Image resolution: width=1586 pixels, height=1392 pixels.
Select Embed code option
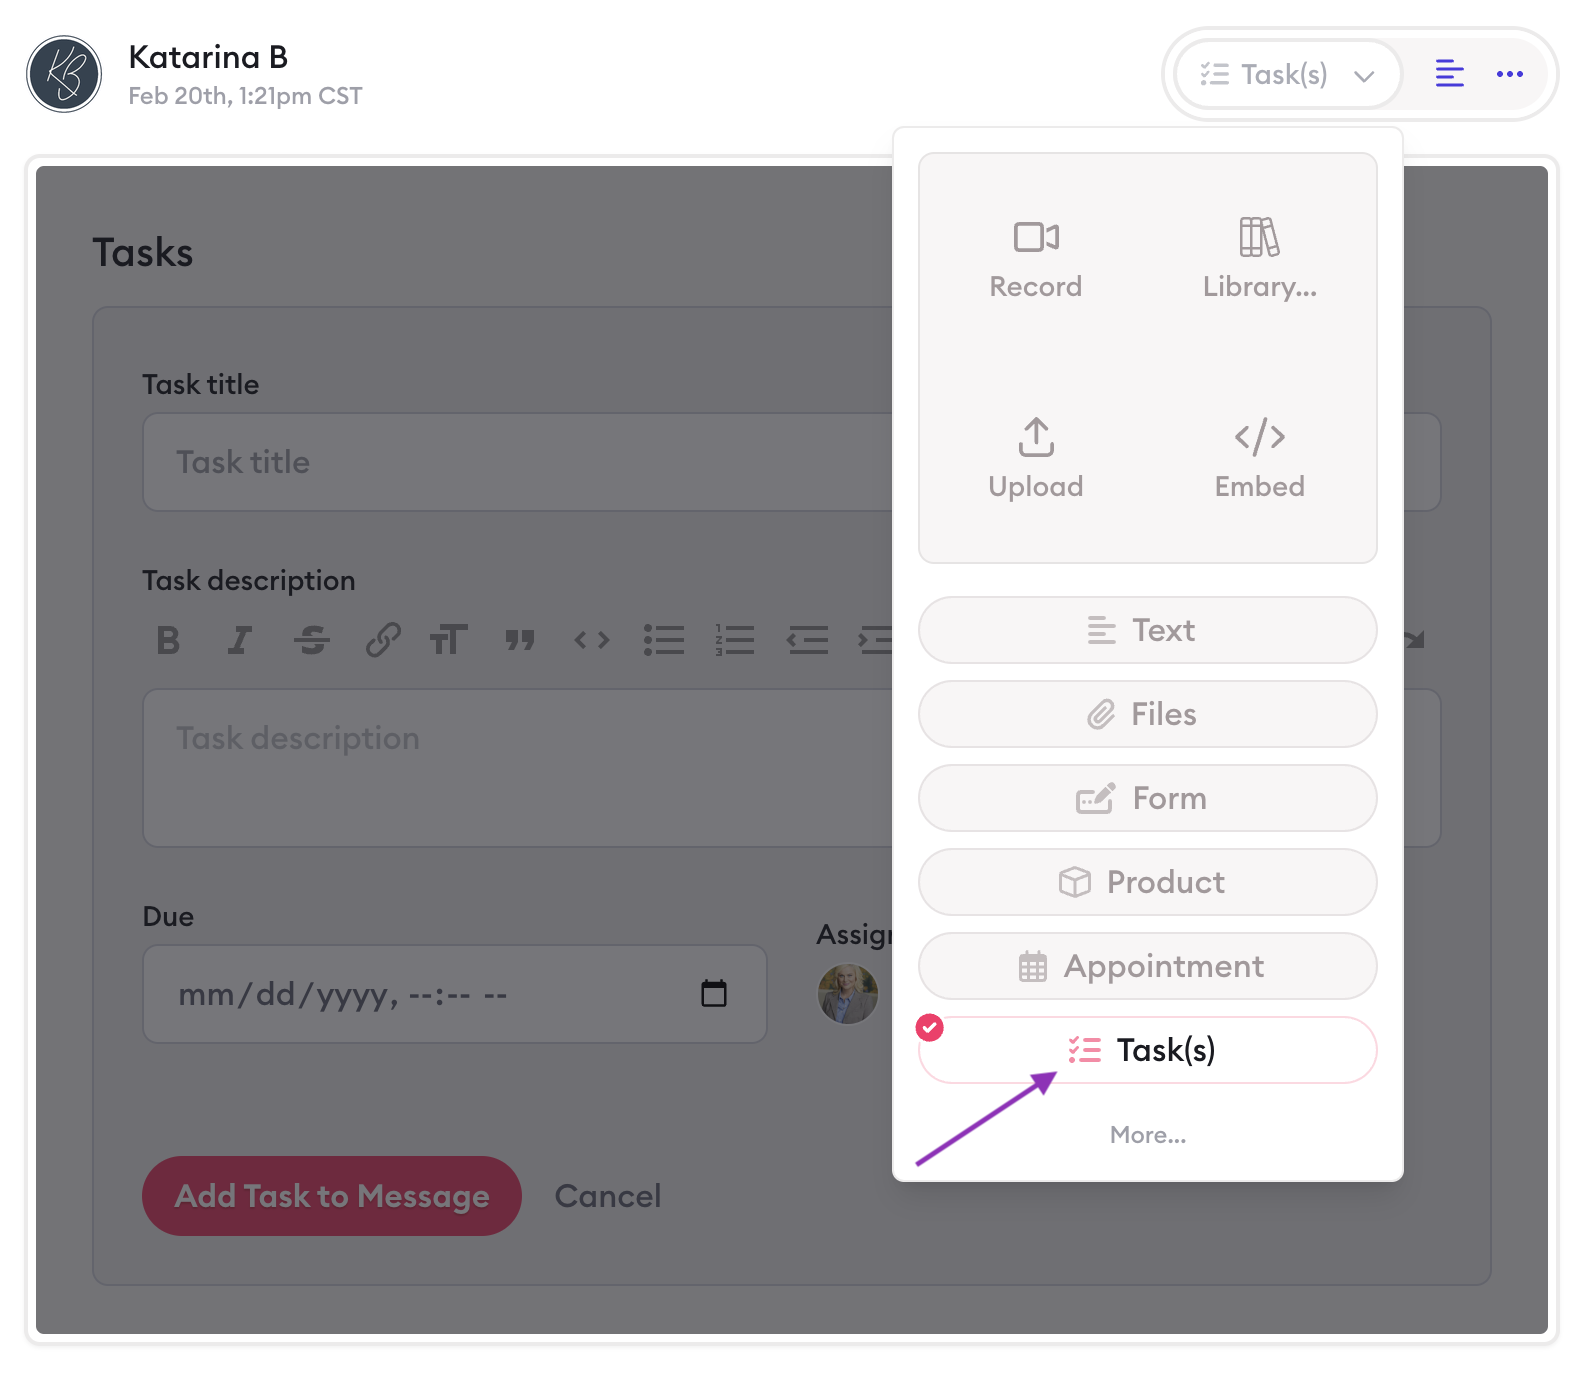pos(1259,458)
